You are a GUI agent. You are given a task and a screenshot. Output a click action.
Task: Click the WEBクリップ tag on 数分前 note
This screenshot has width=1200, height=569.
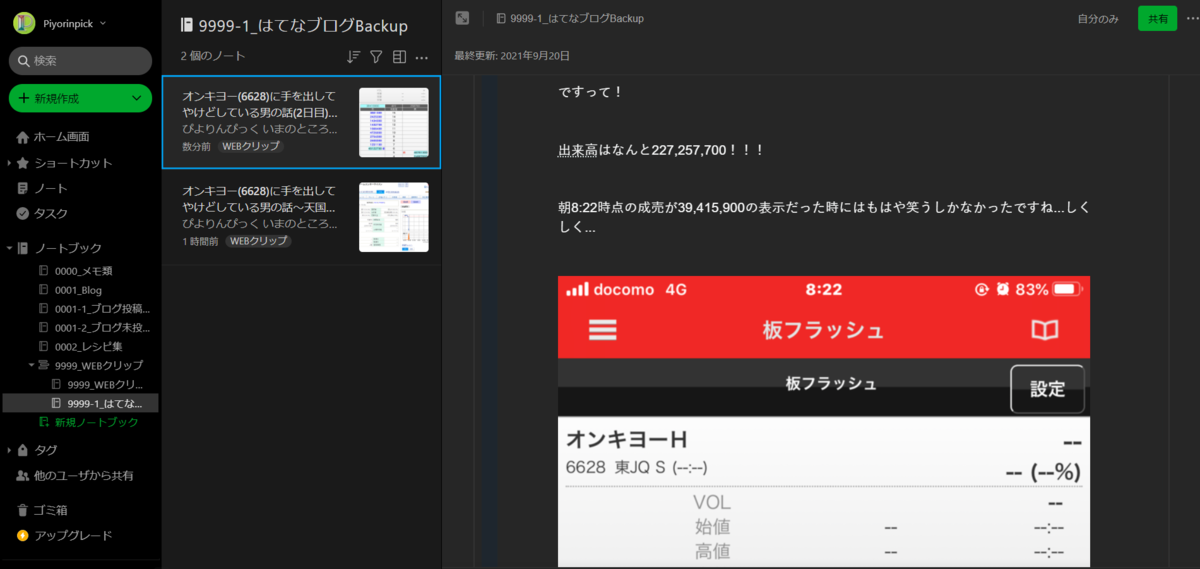pyautogui.click(x=250, y=146)
